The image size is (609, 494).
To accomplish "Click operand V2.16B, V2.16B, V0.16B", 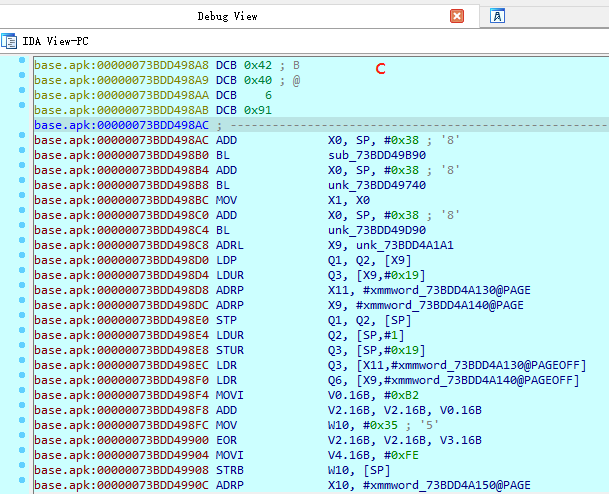I will coord(405,411).
